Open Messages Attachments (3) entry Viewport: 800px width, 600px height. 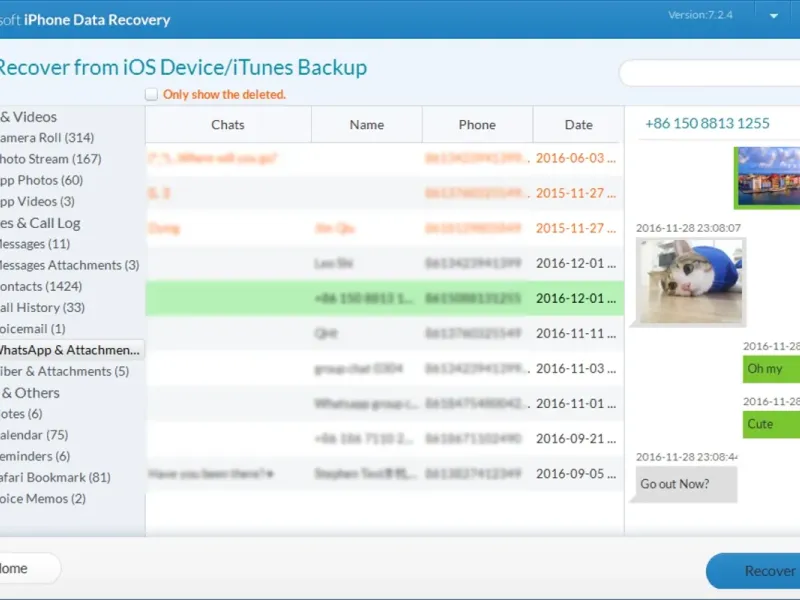(69, 265)
